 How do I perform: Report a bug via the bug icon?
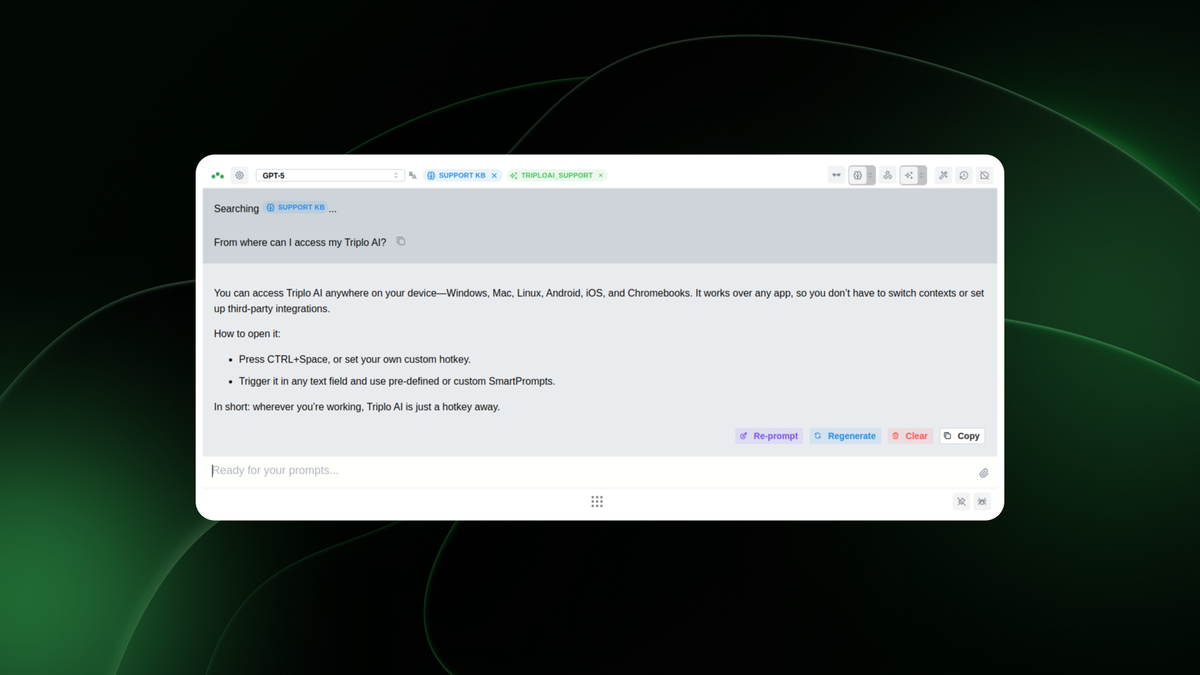pyautogui.click(x=982, y=501)
